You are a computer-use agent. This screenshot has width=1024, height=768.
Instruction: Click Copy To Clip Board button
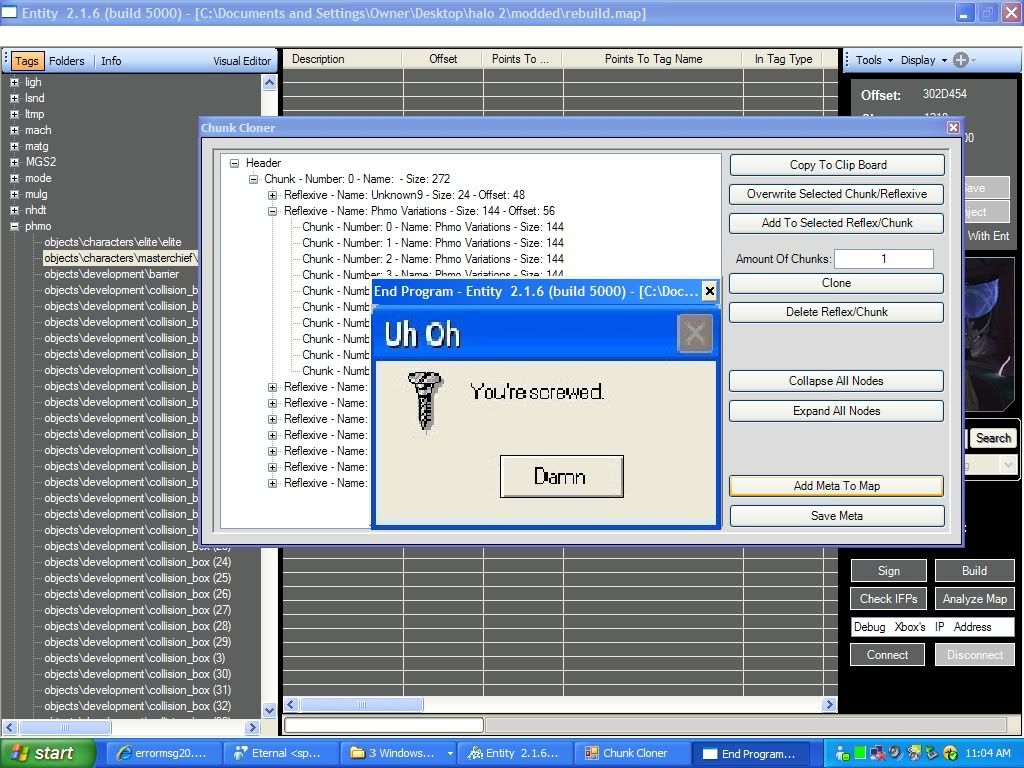pos(837,165)
